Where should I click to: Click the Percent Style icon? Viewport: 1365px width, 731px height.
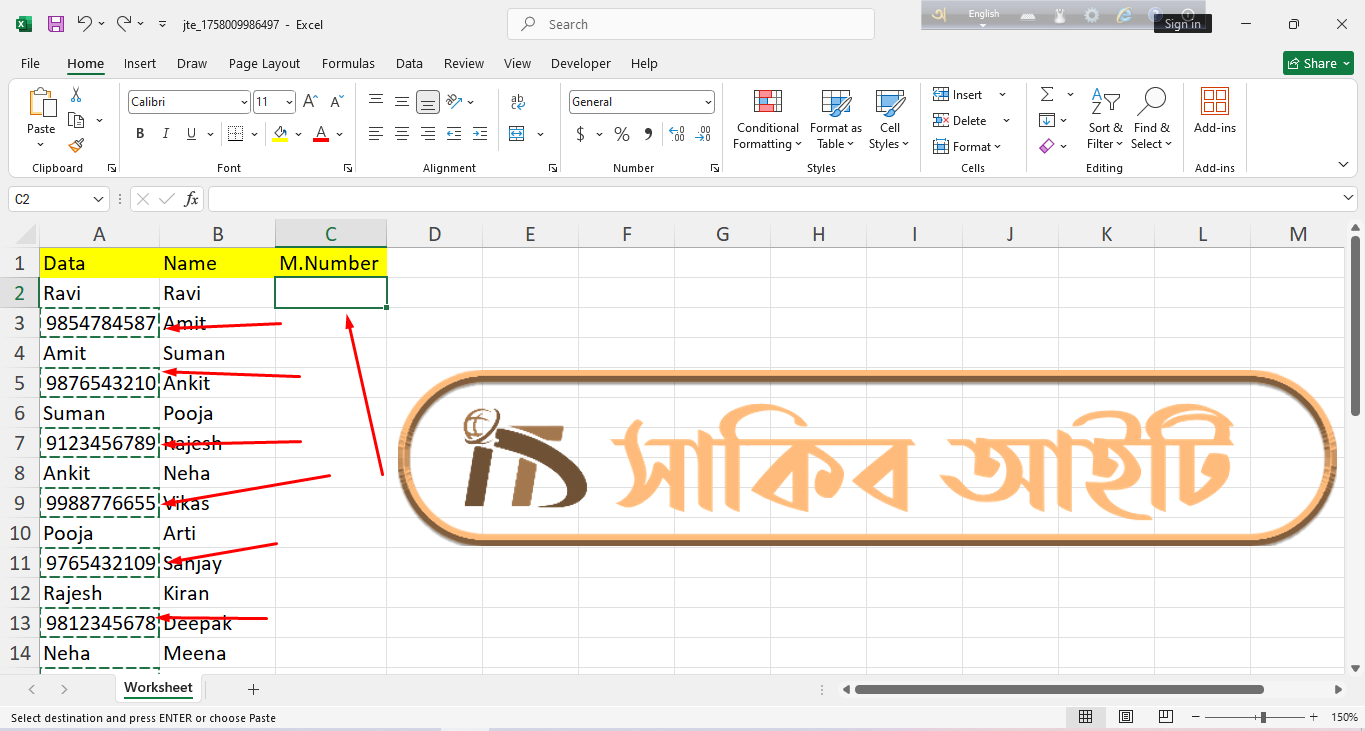point(622,134)
